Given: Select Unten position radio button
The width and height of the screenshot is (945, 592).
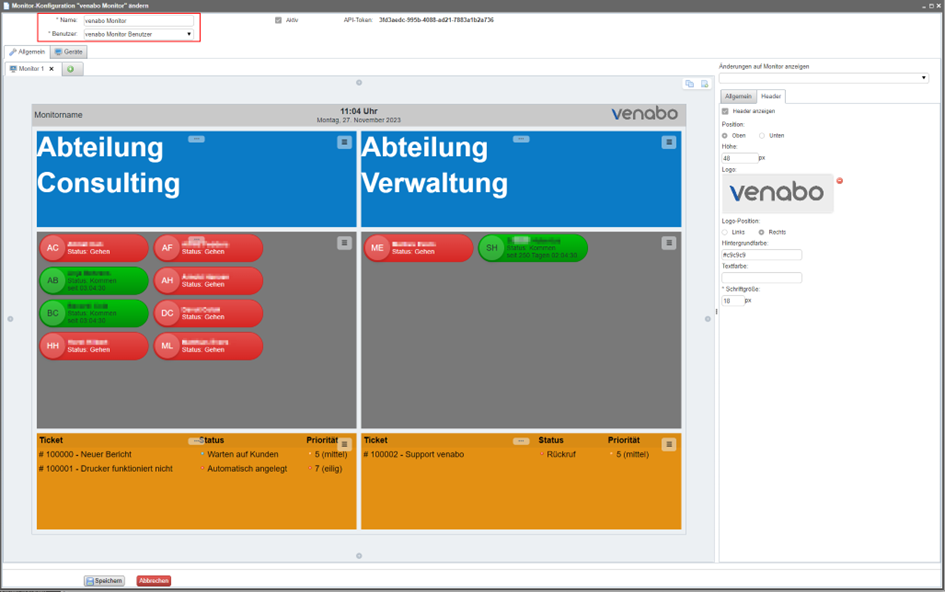Looking at the screenshot, I should point(762,135).
